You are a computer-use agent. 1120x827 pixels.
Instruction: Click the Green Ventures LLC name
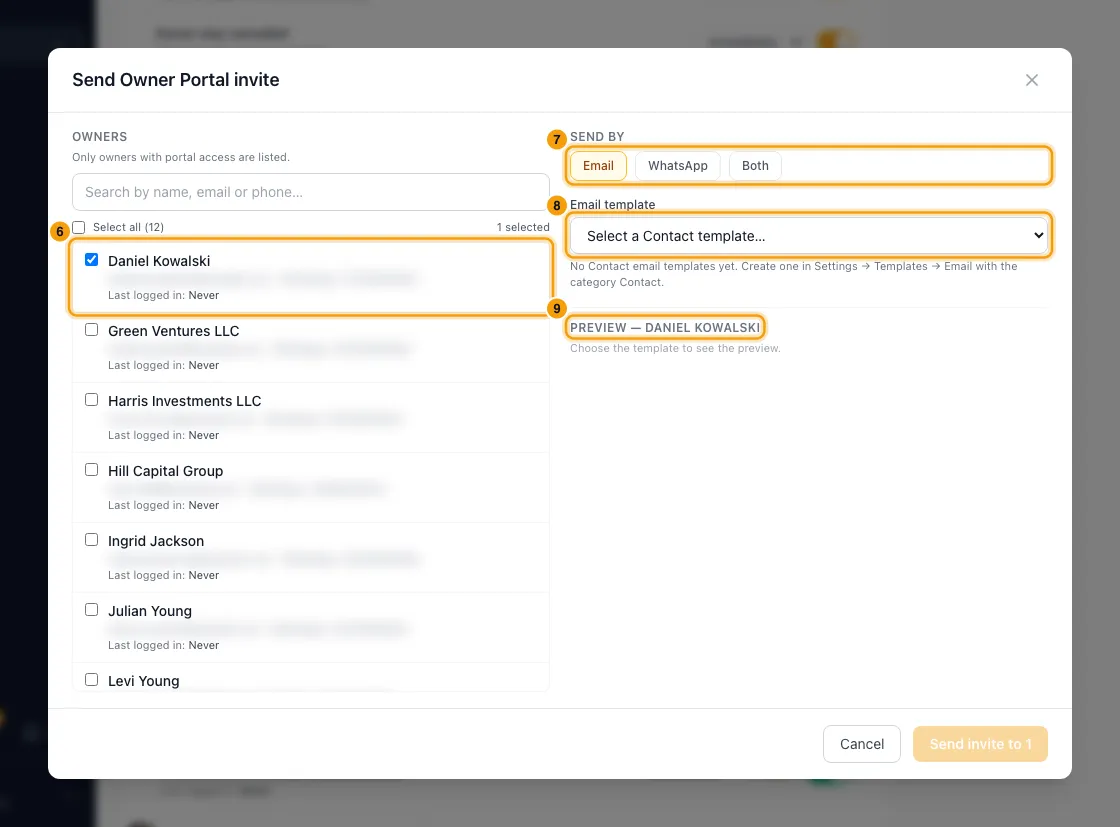[174, 331]
